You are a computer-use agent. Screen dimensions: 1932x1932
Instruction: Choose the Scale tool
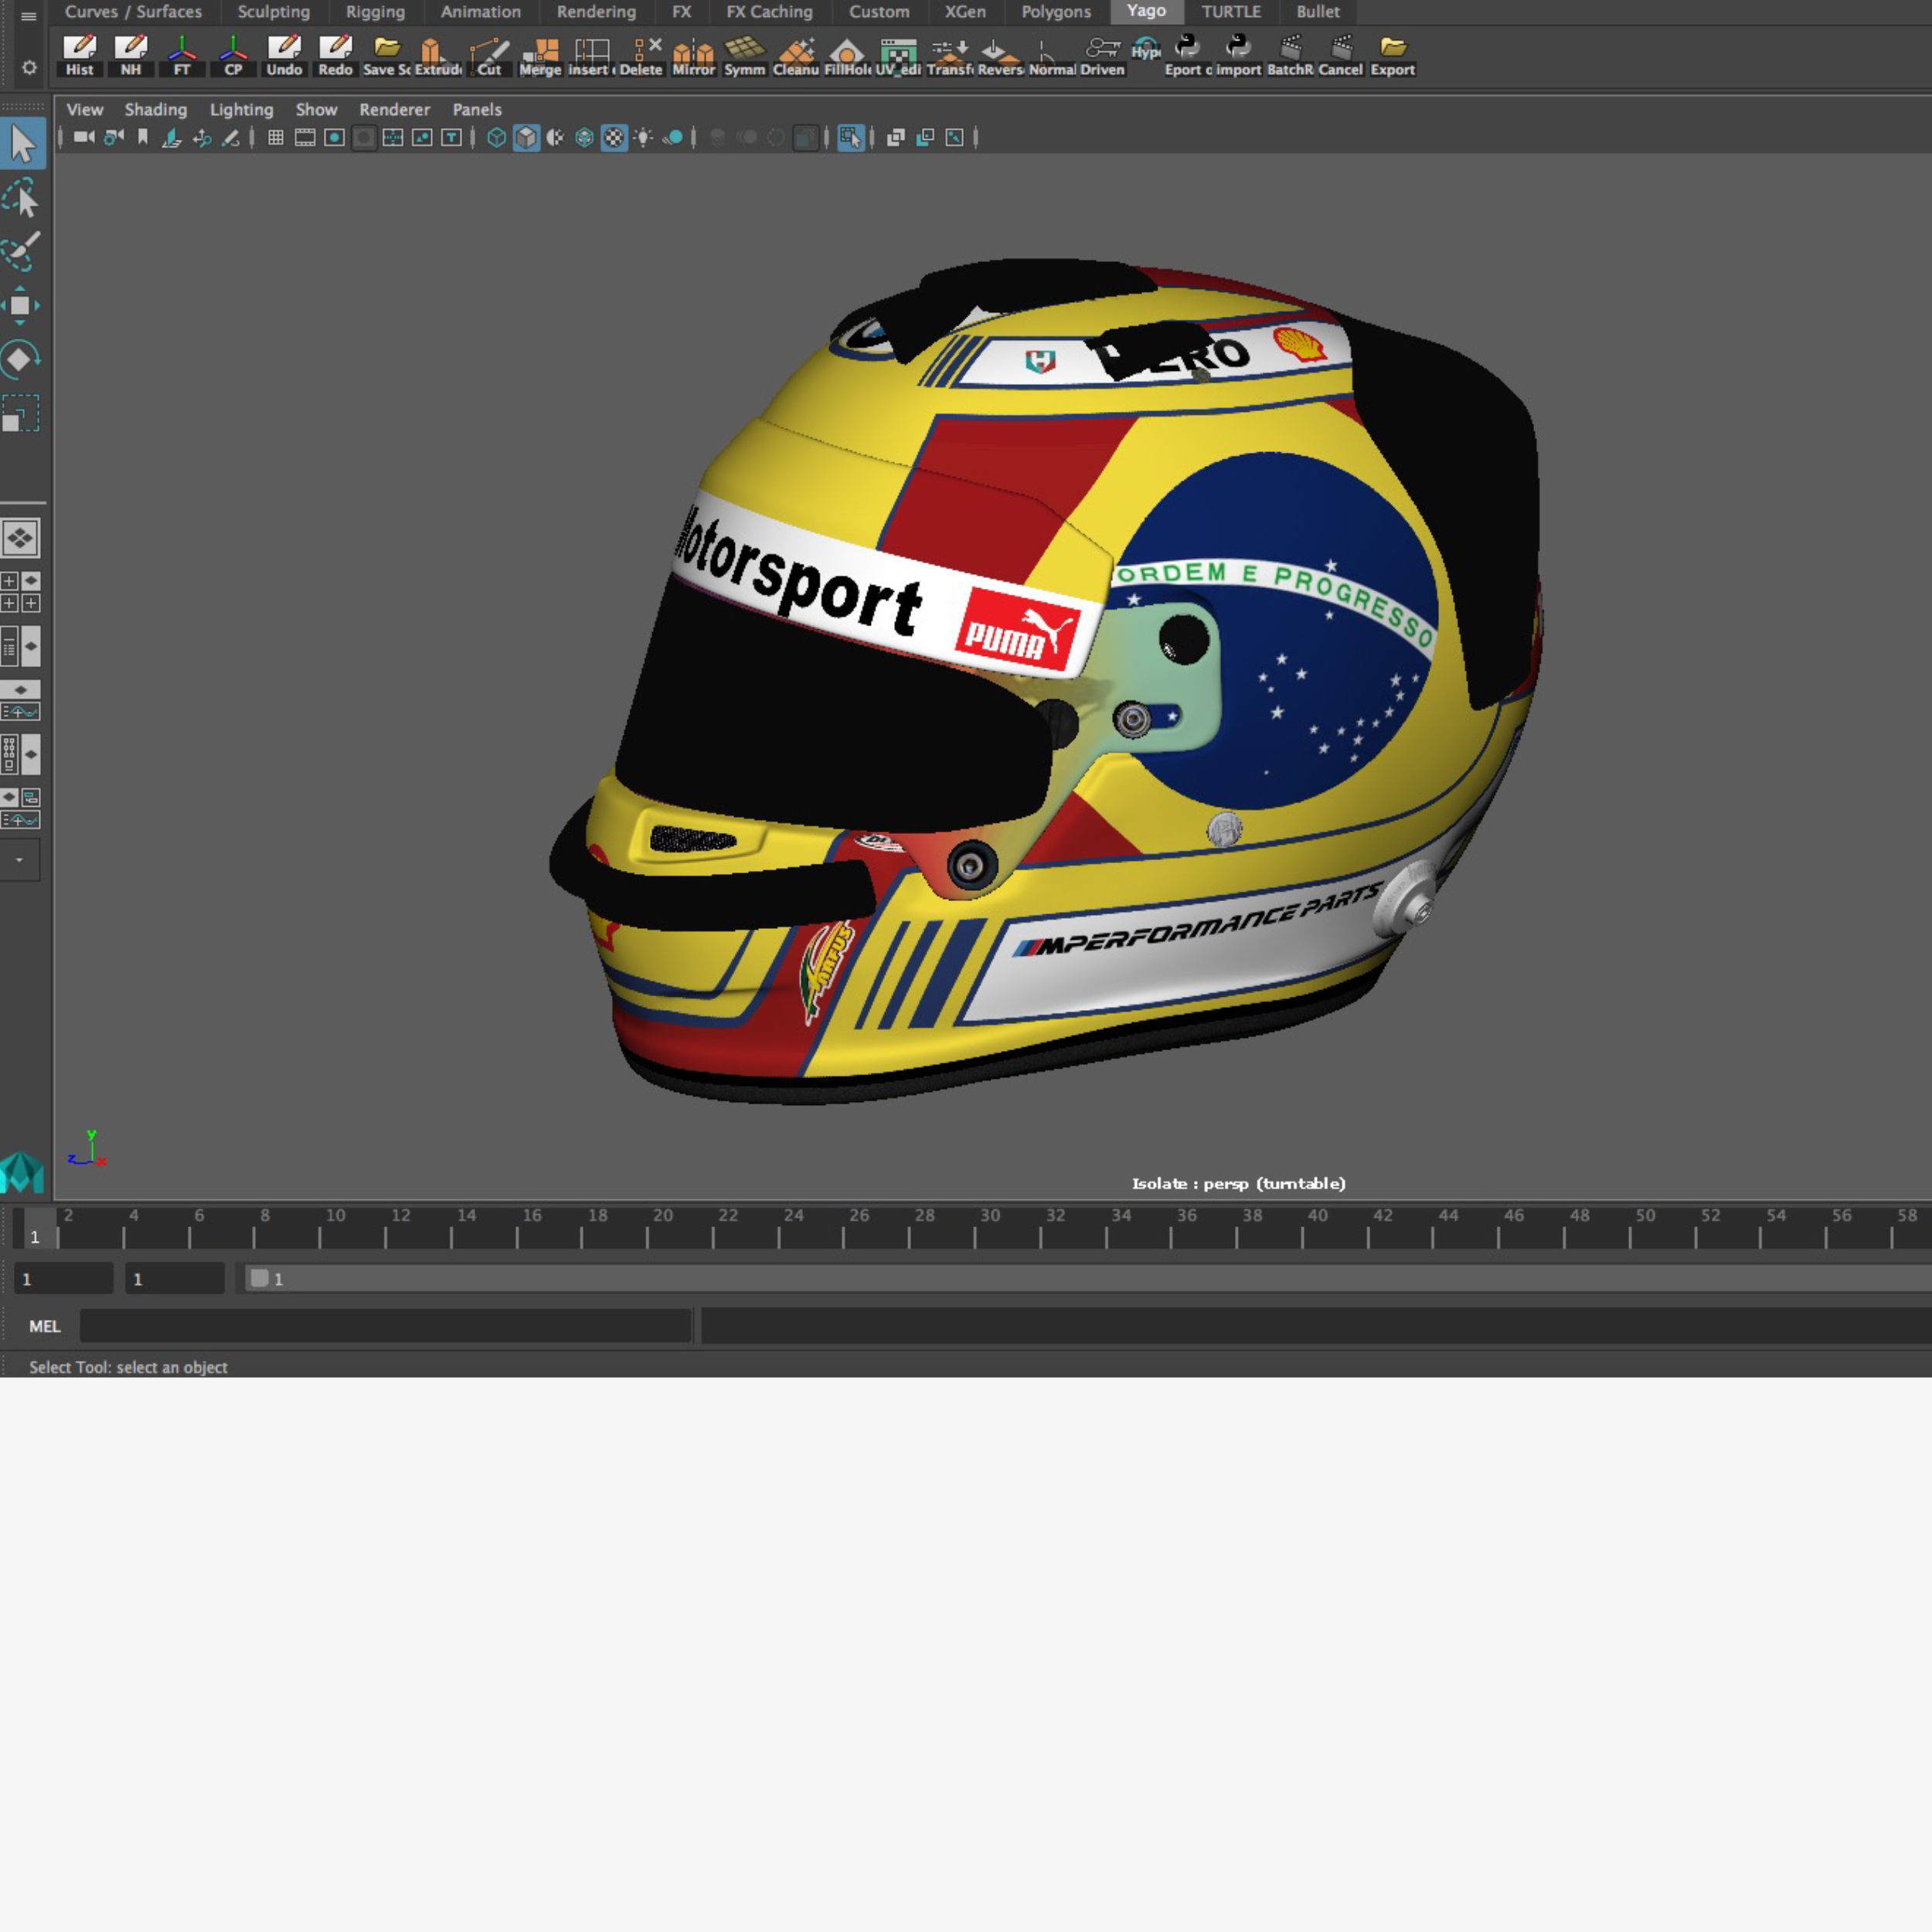20,413
